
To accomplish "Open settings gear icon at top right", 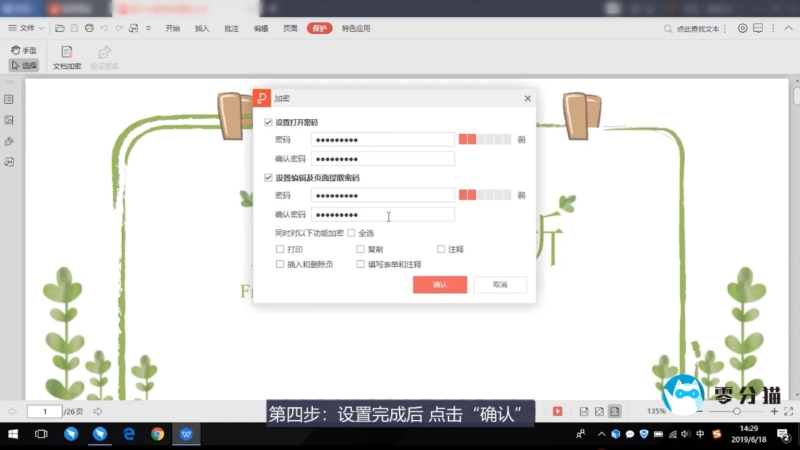I will pyautogui.click(x=742, y=28).
